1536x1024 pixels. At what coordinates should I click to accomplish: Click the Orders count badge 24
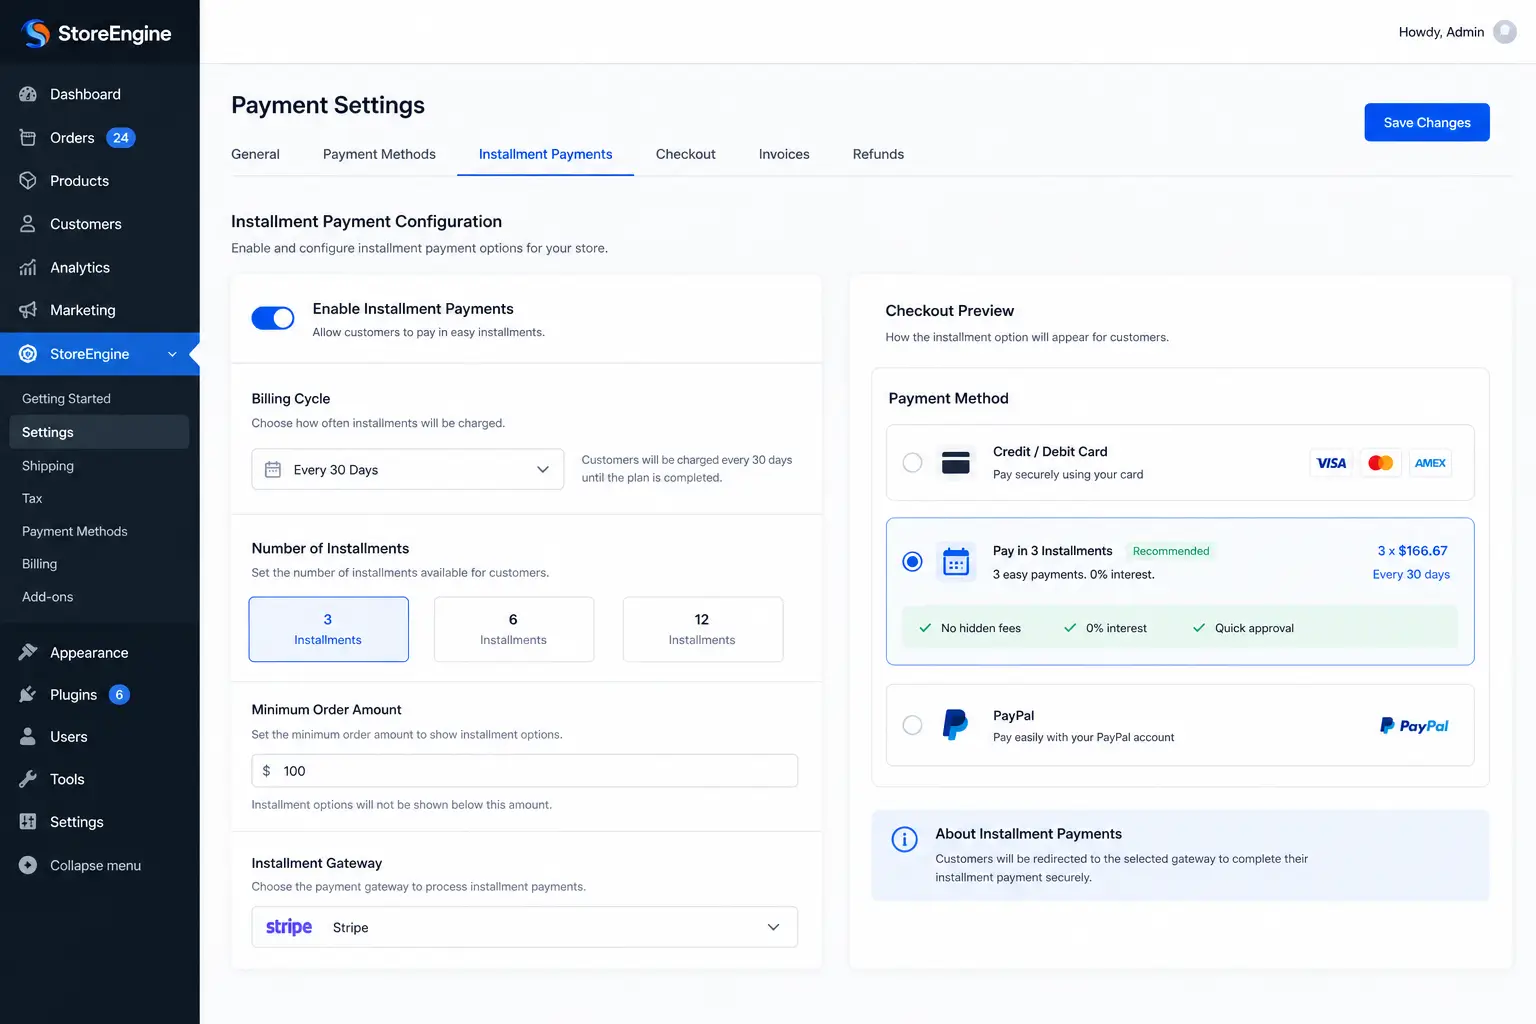[x=121, y=138]
